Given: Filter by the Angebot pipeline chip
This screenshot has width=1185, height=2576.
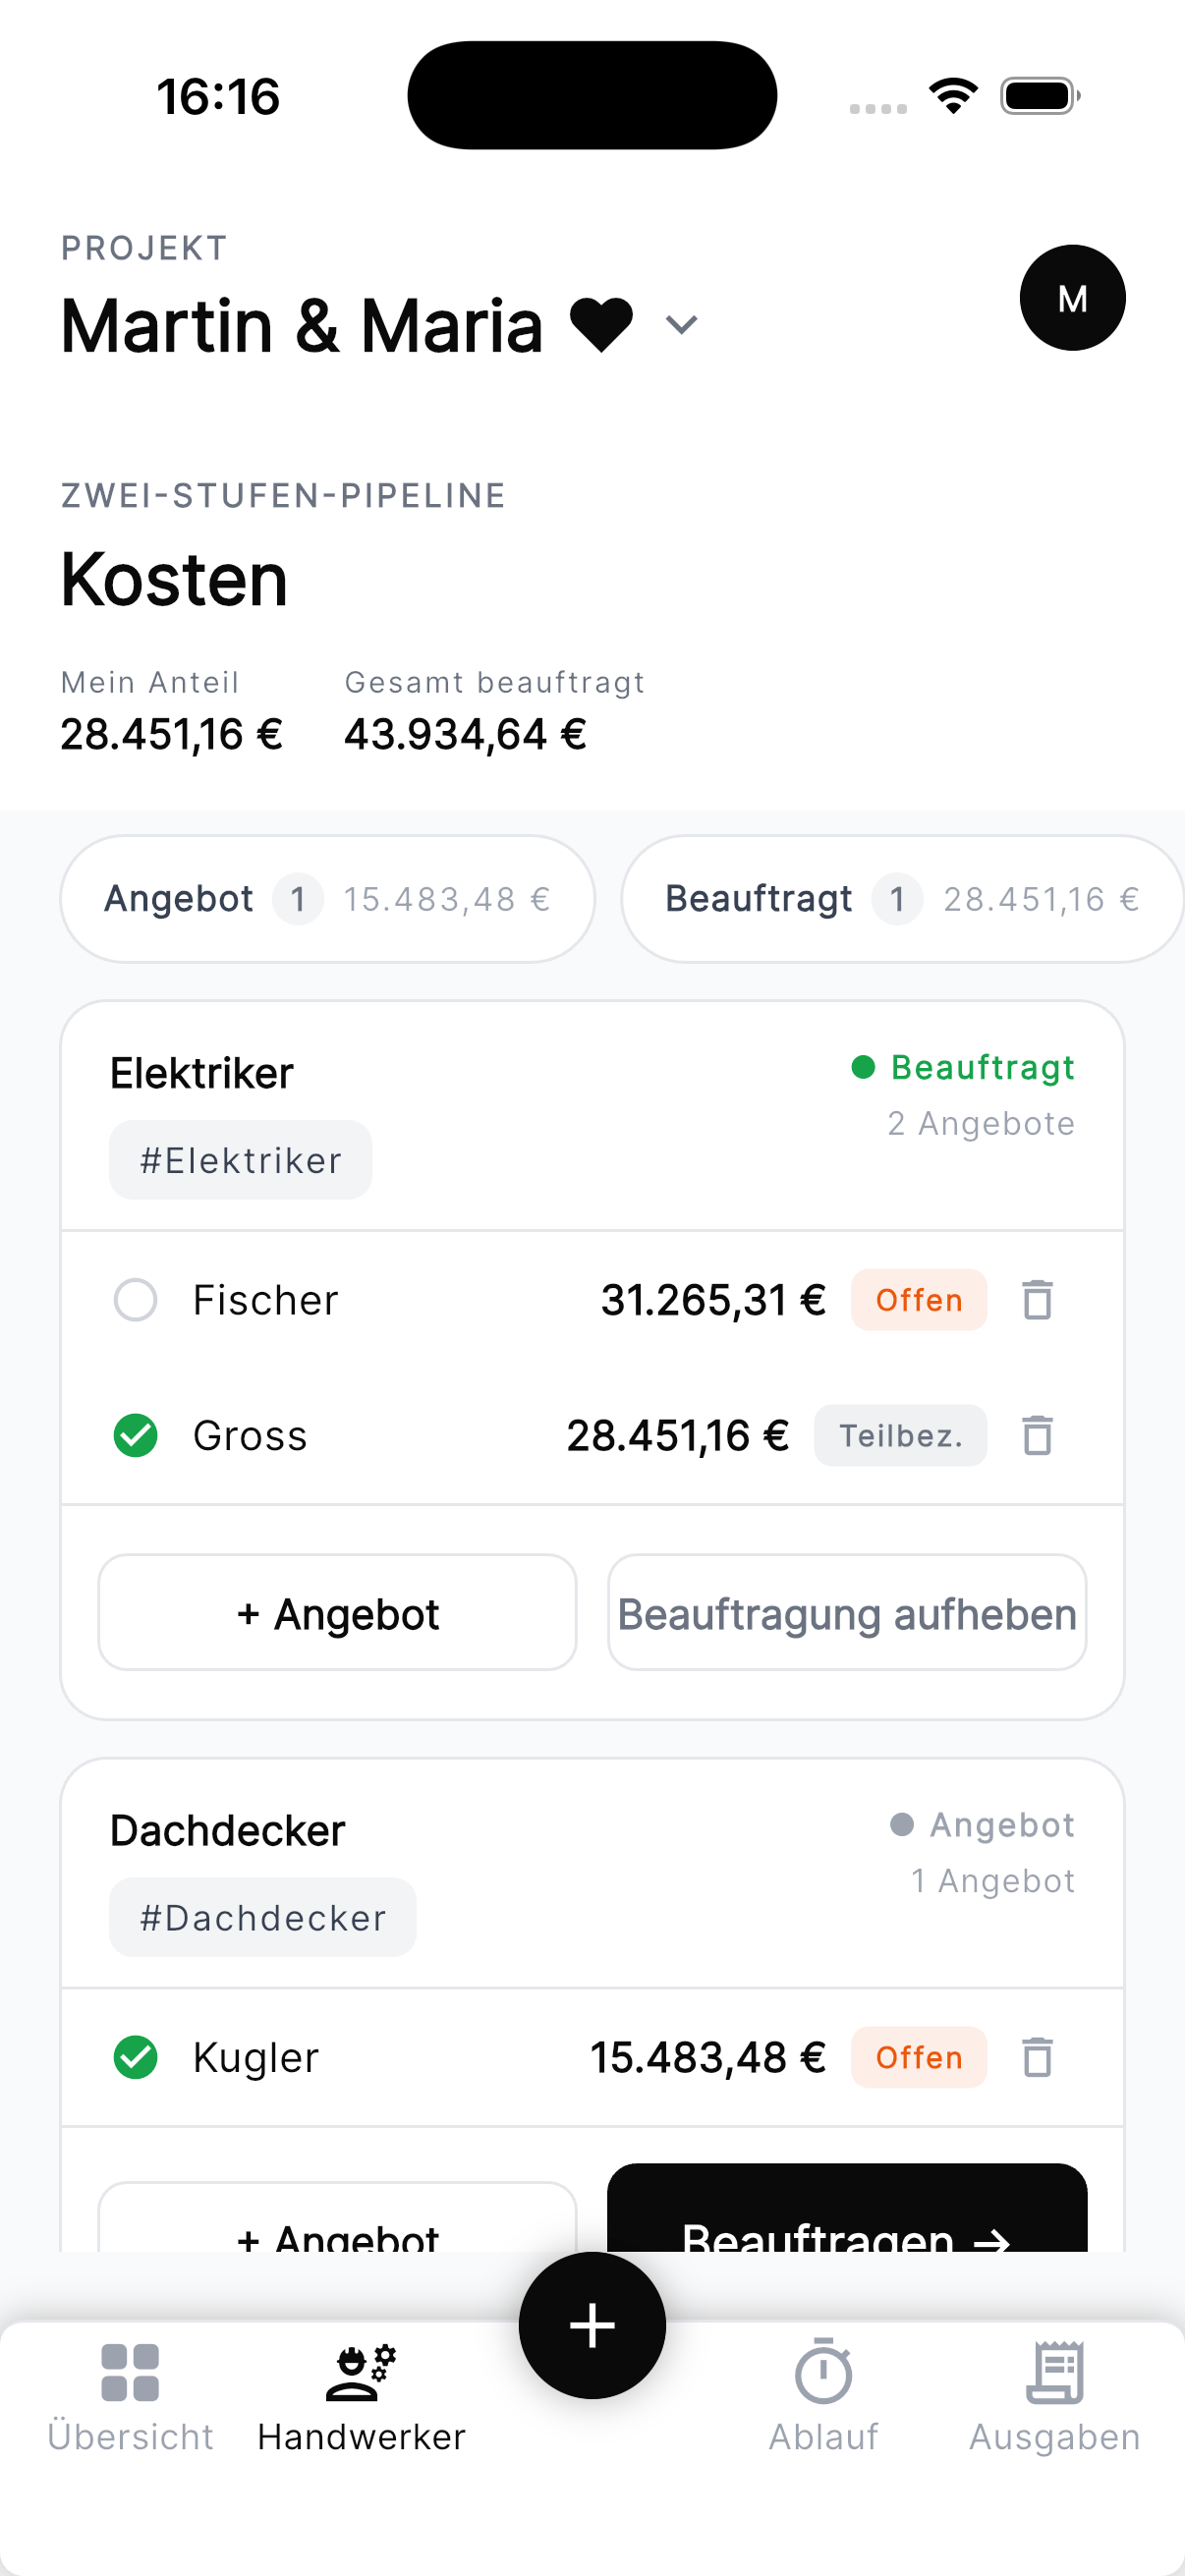Looking at the screenshot, I should tap(327, 898).
